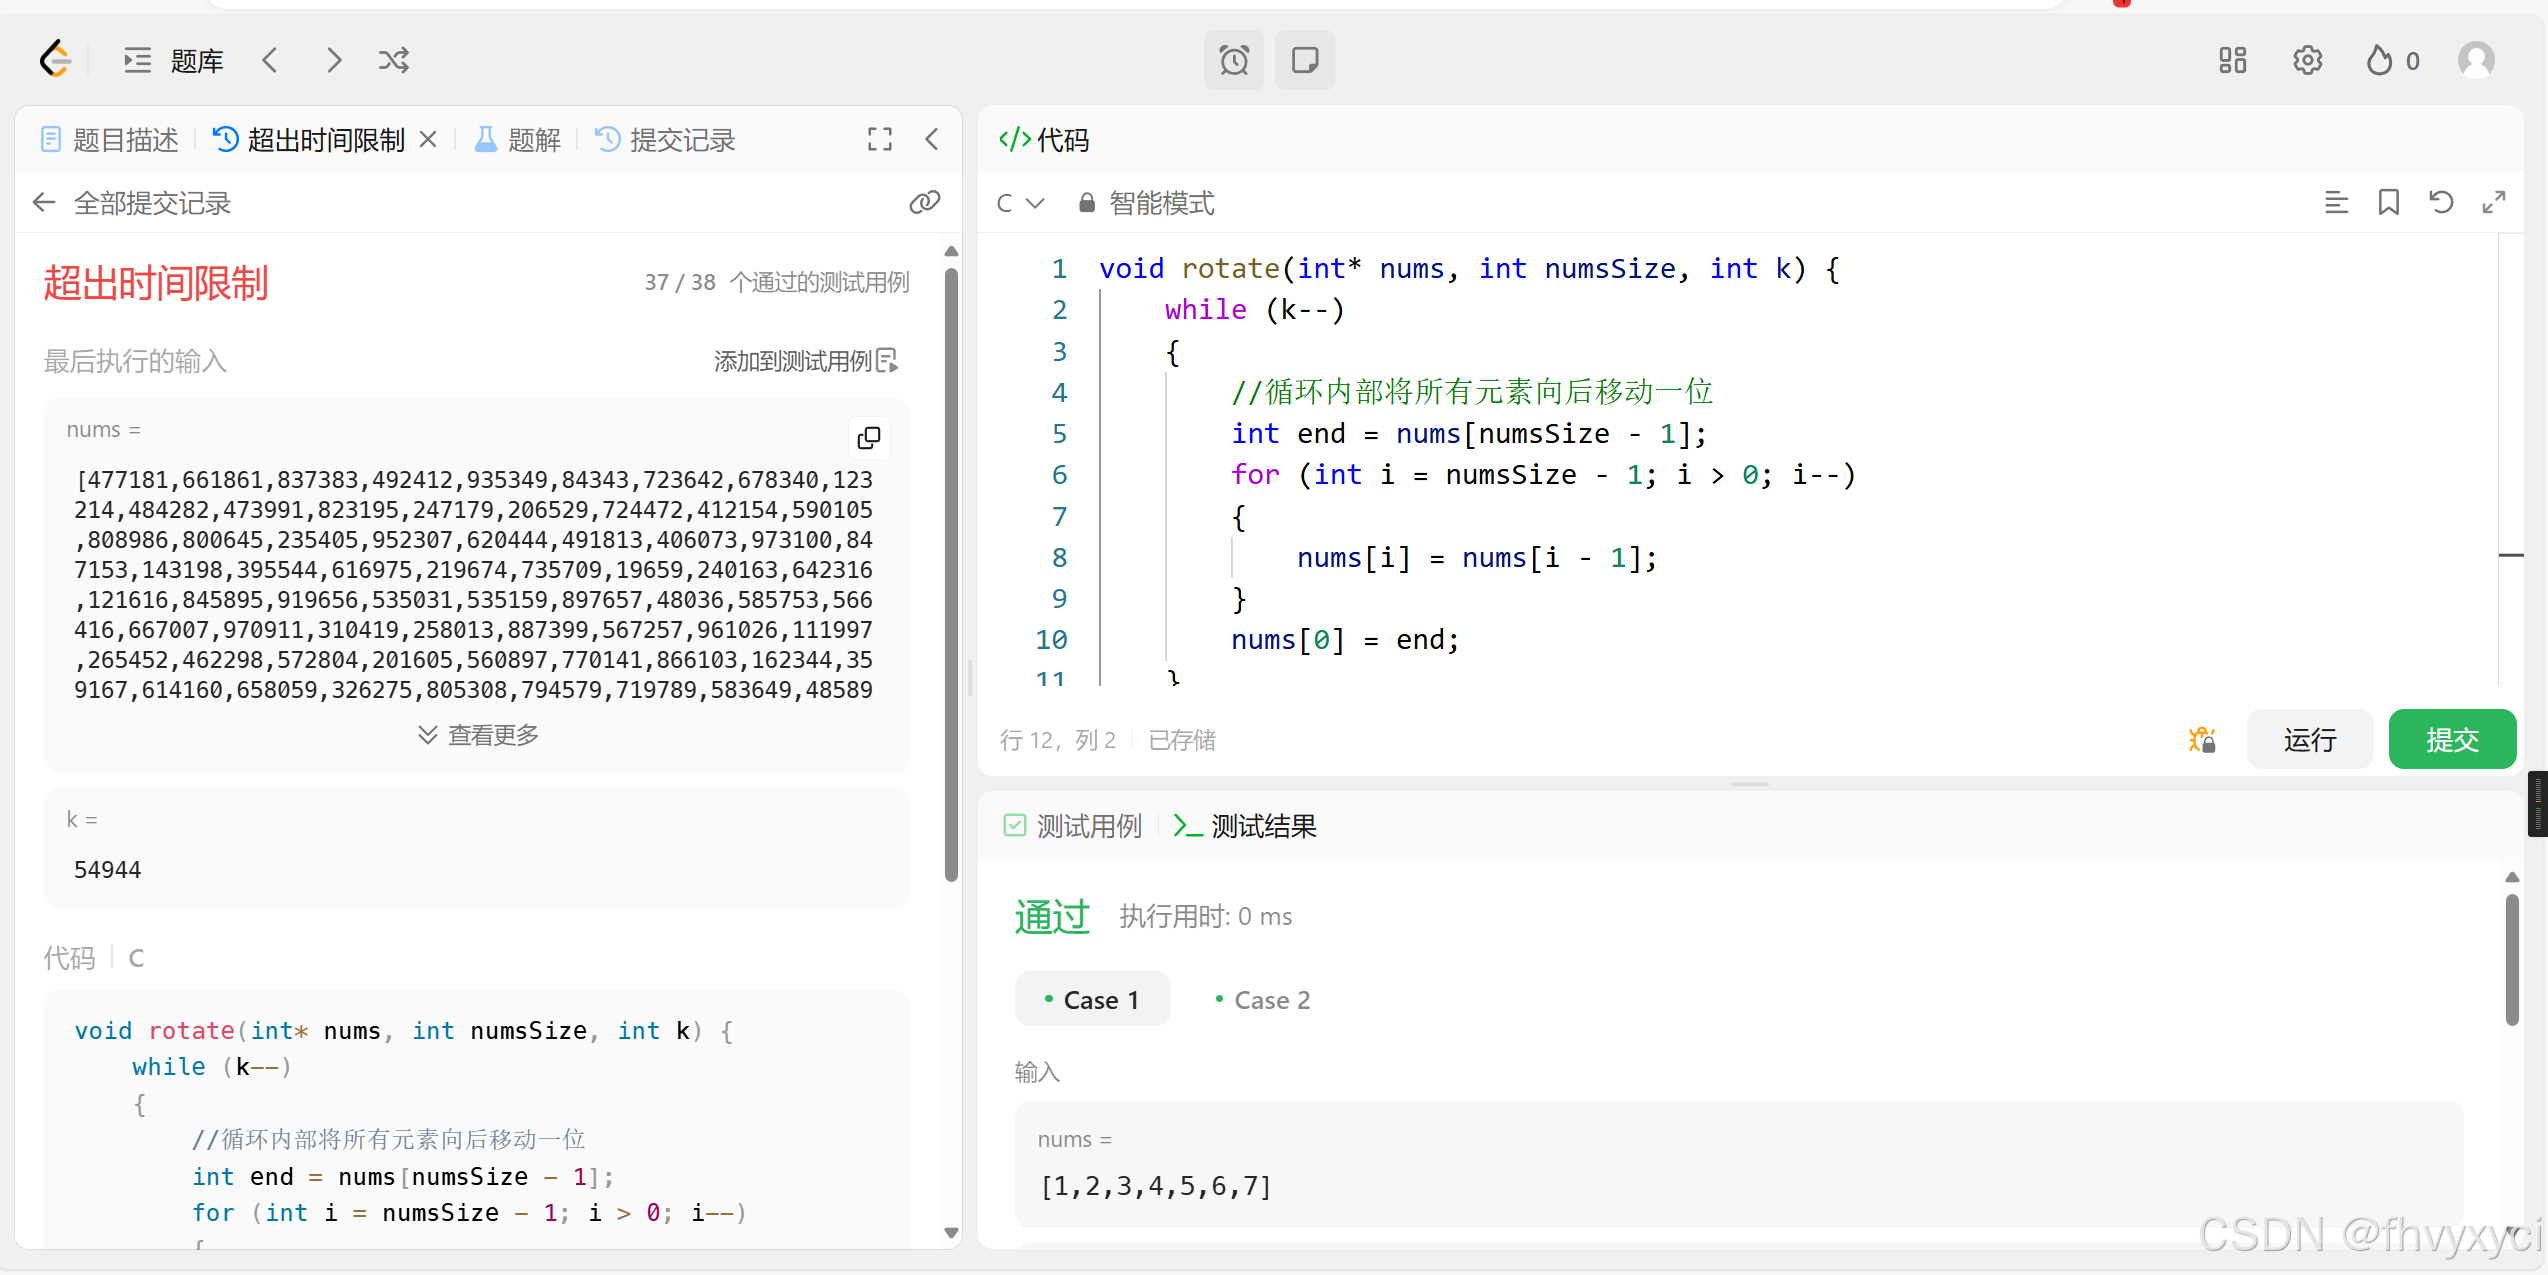The height and width of the screenshot is (1275, 2548).
Task: Click the 运行 run button
Action: point(2310,740)
